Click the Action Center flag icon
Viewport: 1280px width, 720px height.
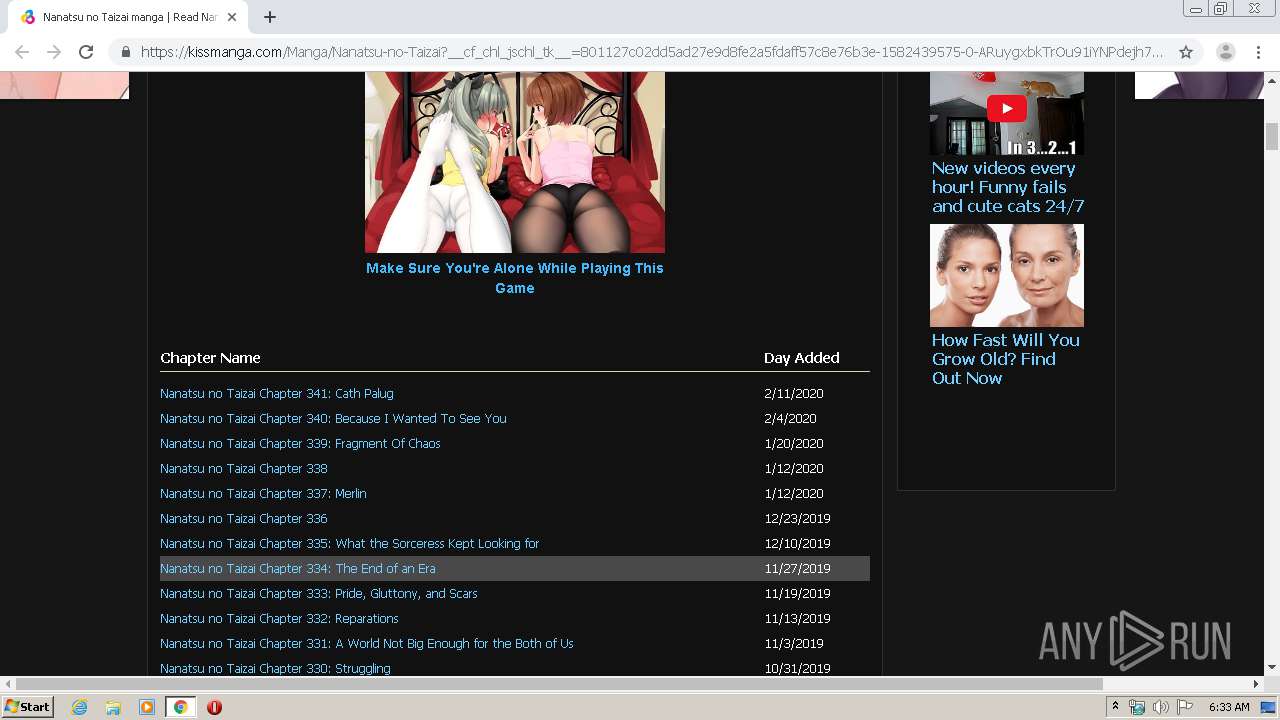pyautogui.click(x=1185, y=707)
